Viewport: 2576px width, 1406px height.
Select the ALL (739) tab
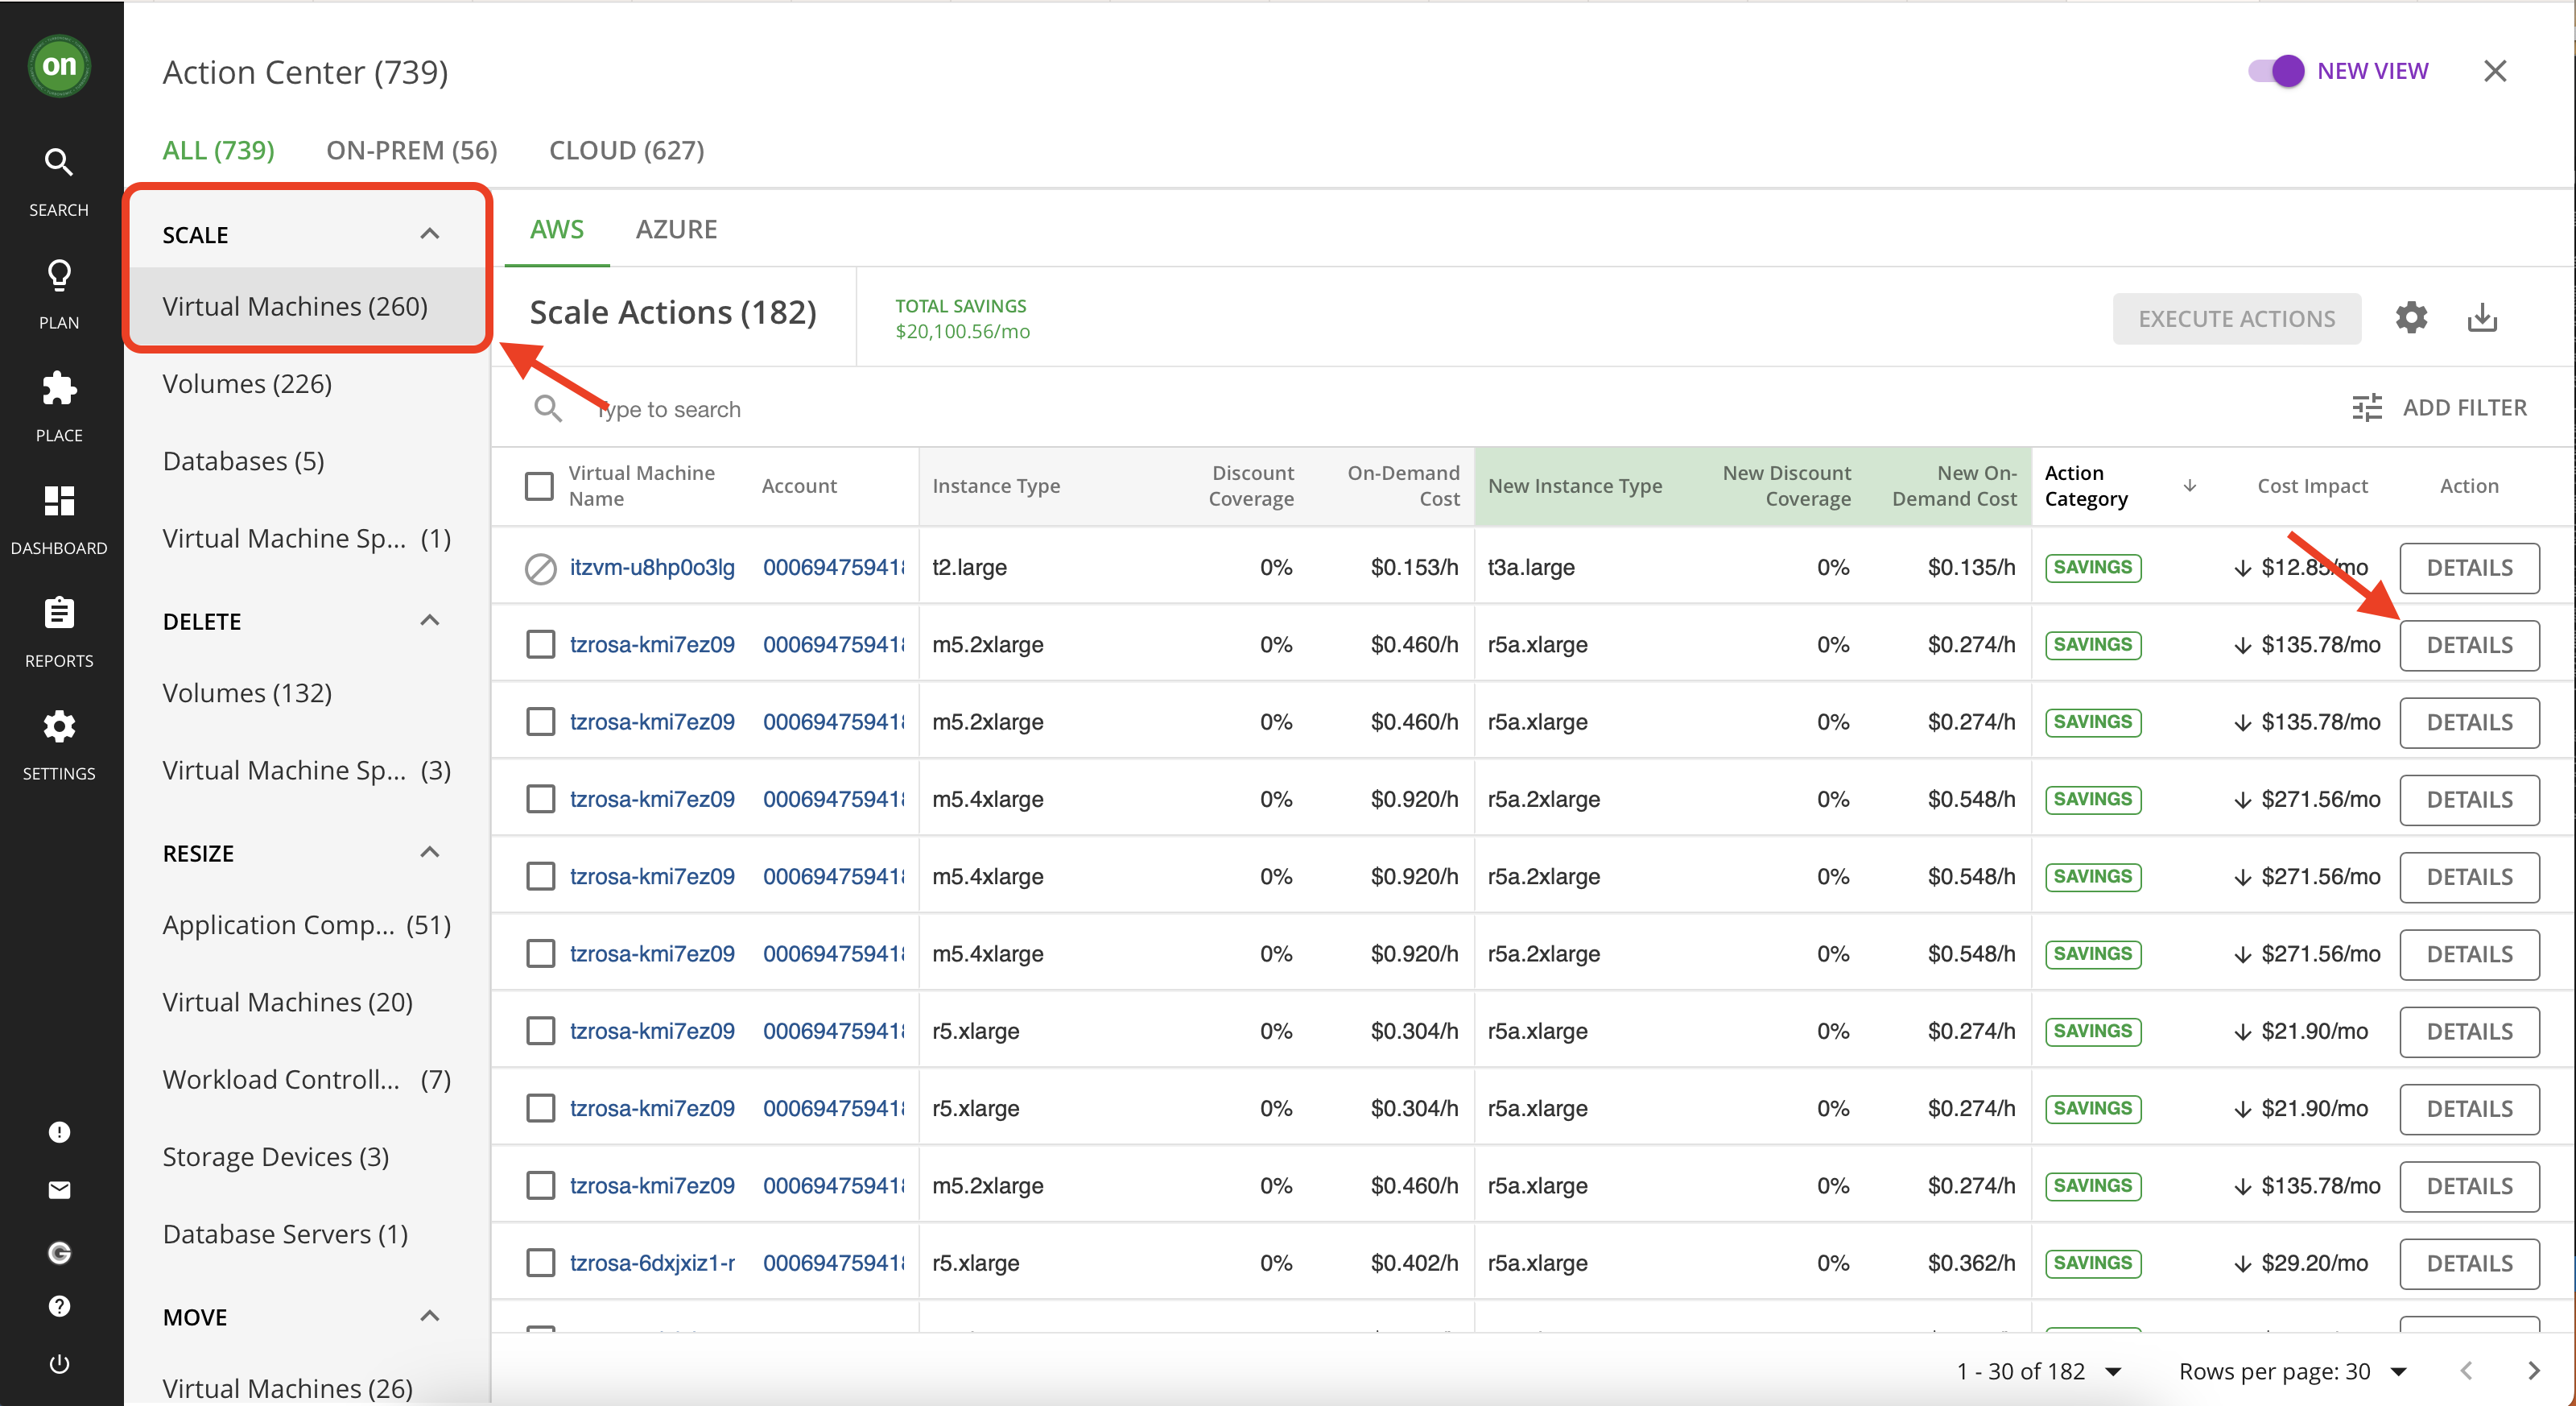[x=218, y=150]
